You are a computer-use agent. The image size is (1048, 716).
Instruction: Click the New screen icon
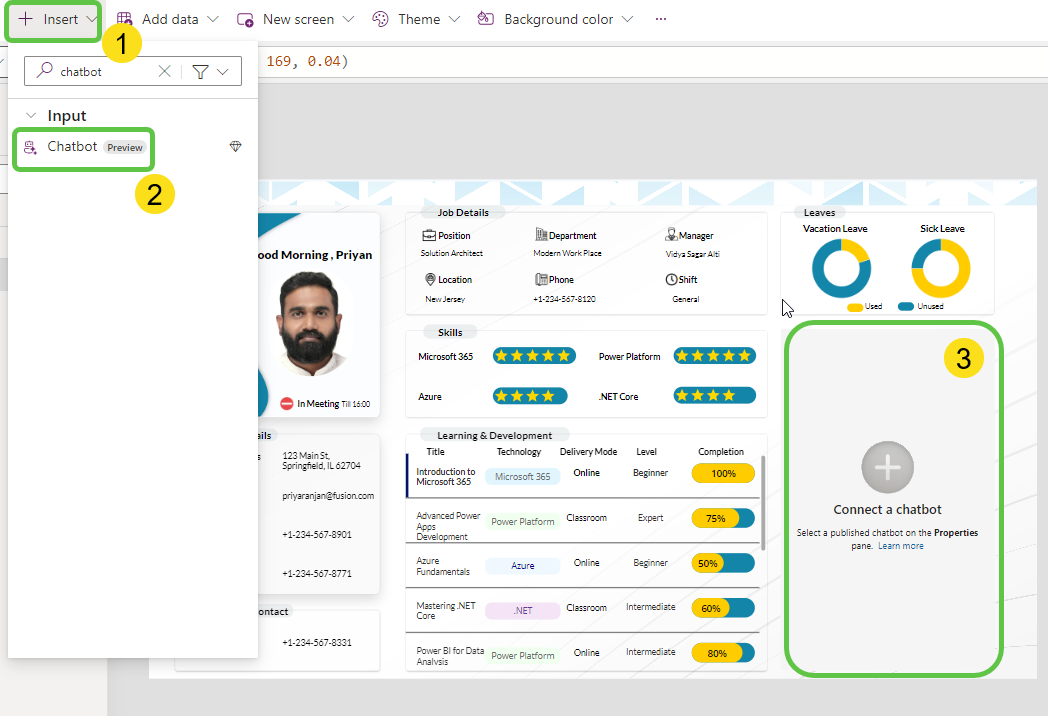pyautogui.click(x=245, y=19)
